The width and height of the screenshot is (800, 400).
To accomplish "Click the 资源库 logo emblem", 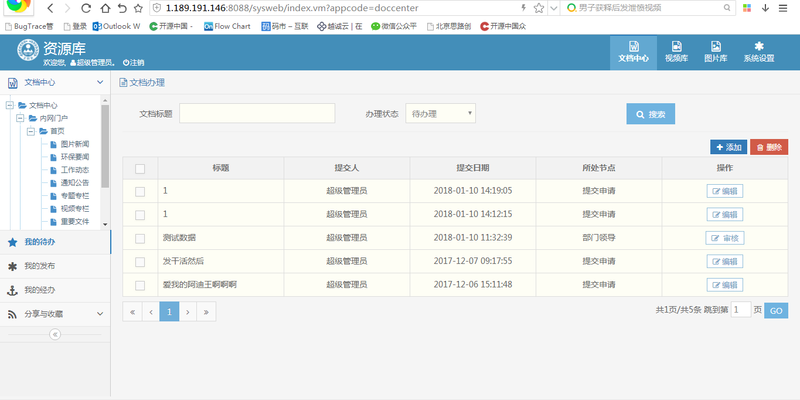I will pos(28,49).
